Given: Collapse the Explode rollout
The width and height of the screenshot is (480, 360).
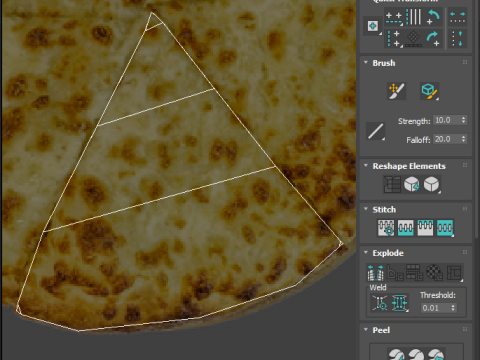Looking at the screenshot, I should (x=366, y=252).
